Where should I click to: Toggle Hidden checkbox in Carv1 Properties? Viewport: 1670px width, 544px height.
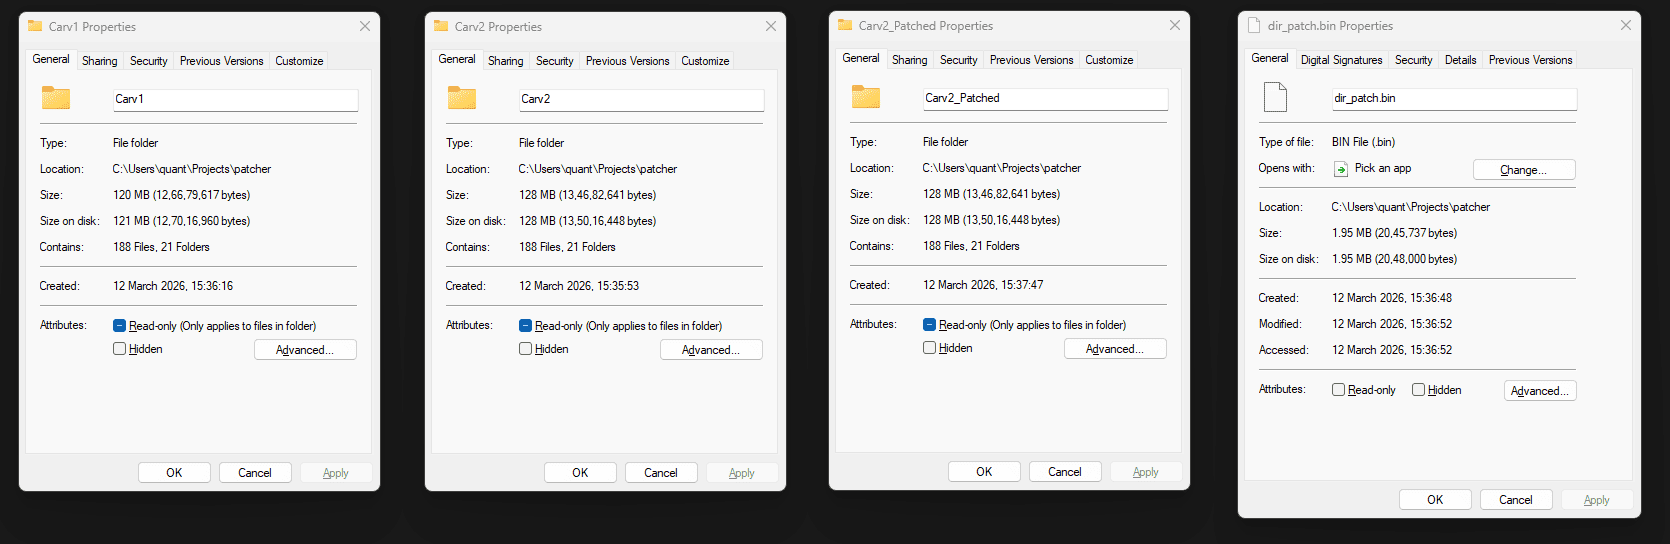click(119, 349)
